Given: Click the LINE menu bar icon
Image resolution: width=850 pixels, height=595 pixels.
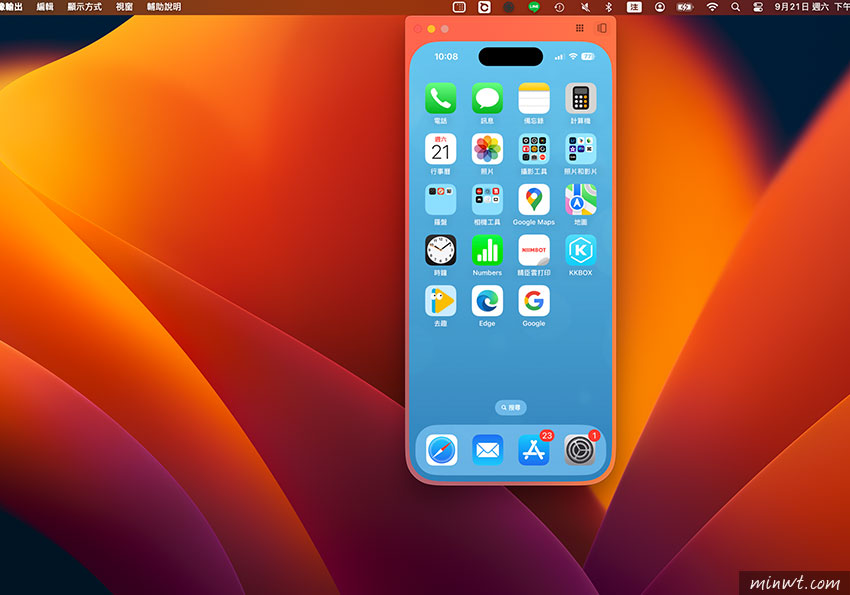Looking at the screenshot, I should click(534, 7).
